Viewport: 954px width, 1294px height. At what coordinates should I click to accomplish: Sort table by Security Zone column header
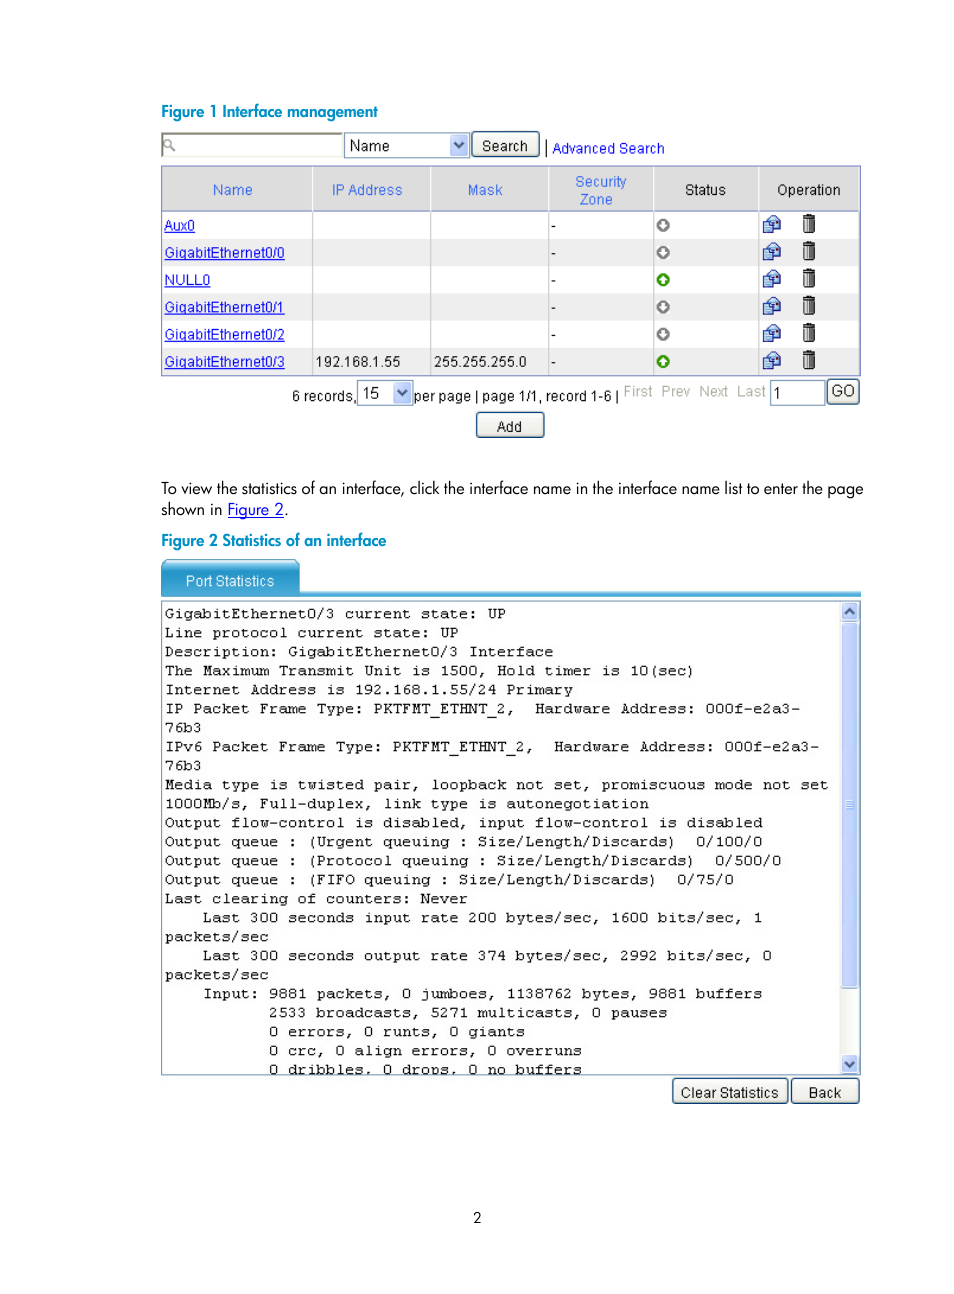[x=601, y=190]
